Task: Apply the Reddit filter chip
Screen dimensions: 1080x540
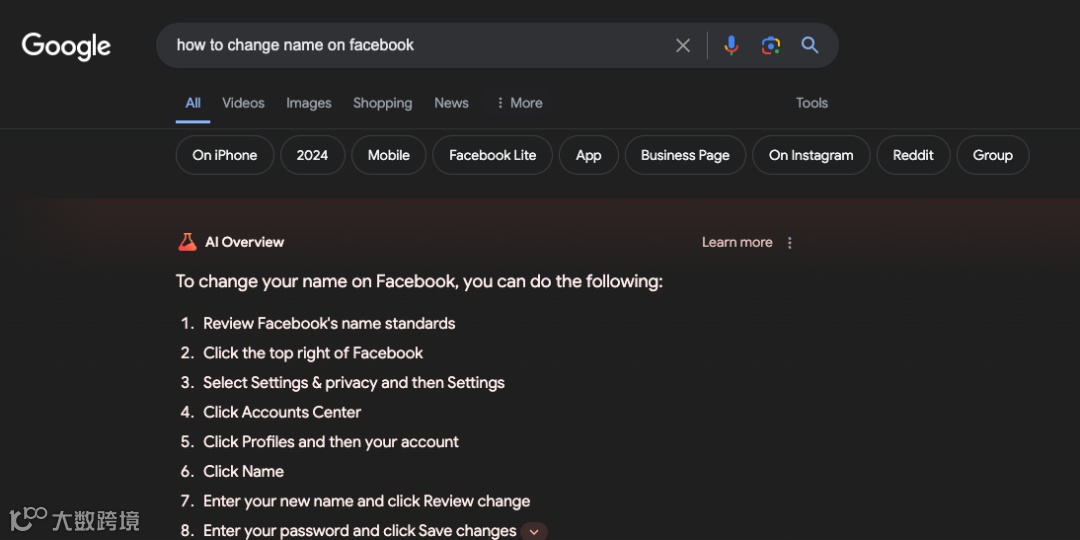Action: pyautogui.click(x=913, y=155)
